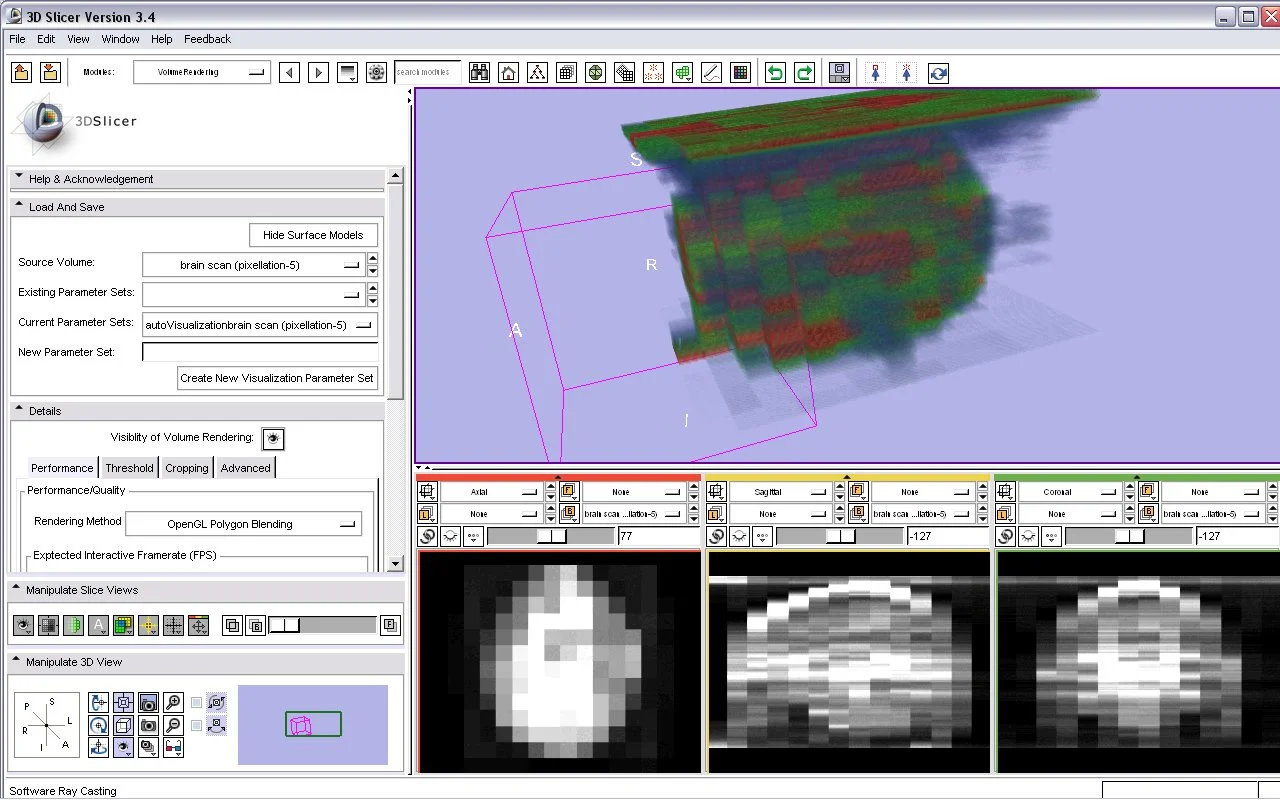Screen dimensions: 1280x800
Task: Open the Feedback menu
Action: coord(207,39)
